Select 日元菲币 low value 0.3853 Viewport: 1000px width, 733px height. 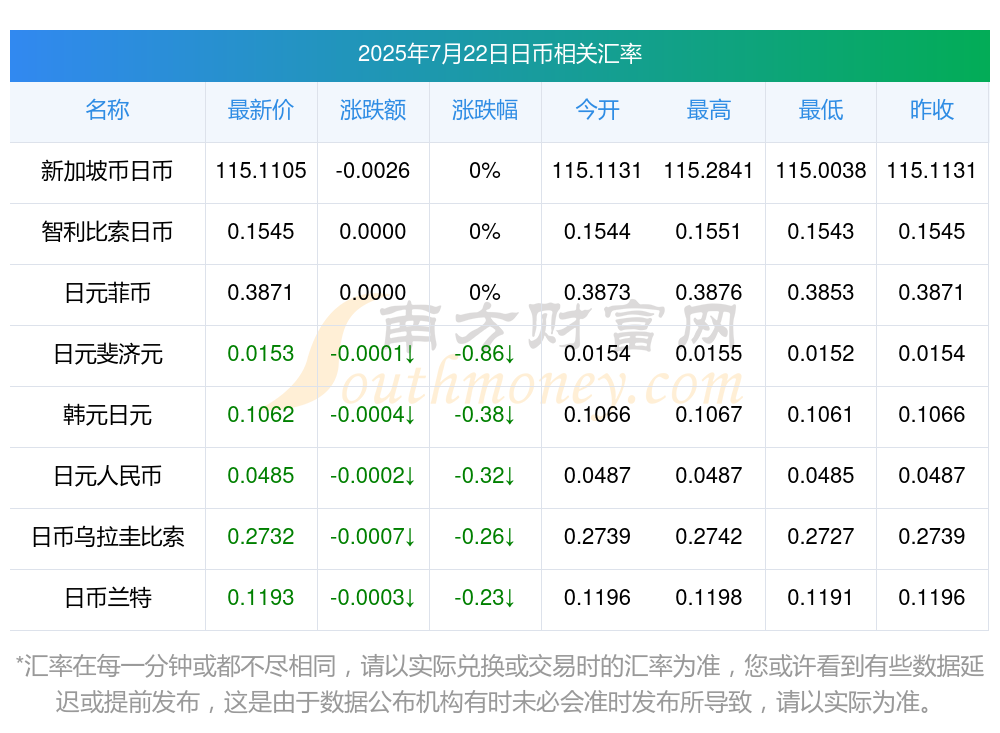821,293
